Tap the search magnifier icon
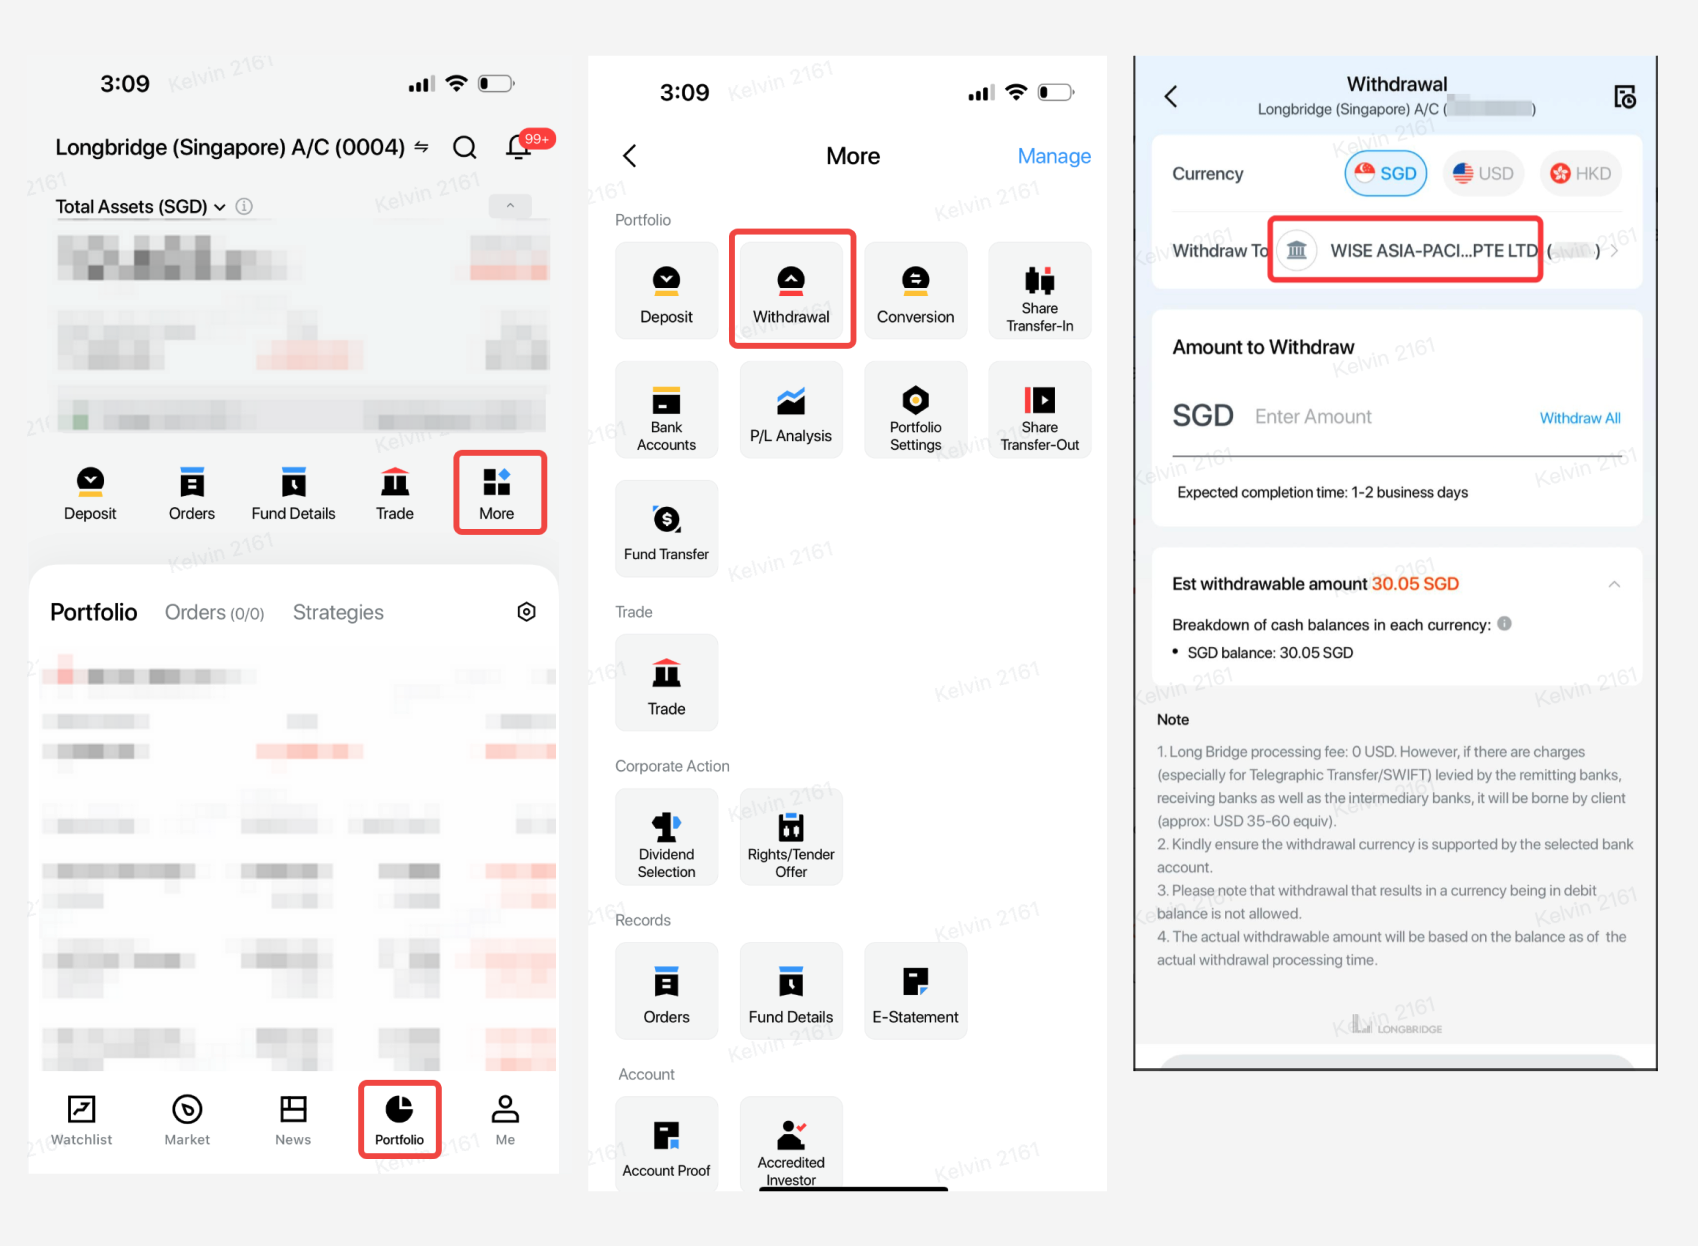Image resolution: width=1698 pixels, height=1246 pixels. coord(464,147)
